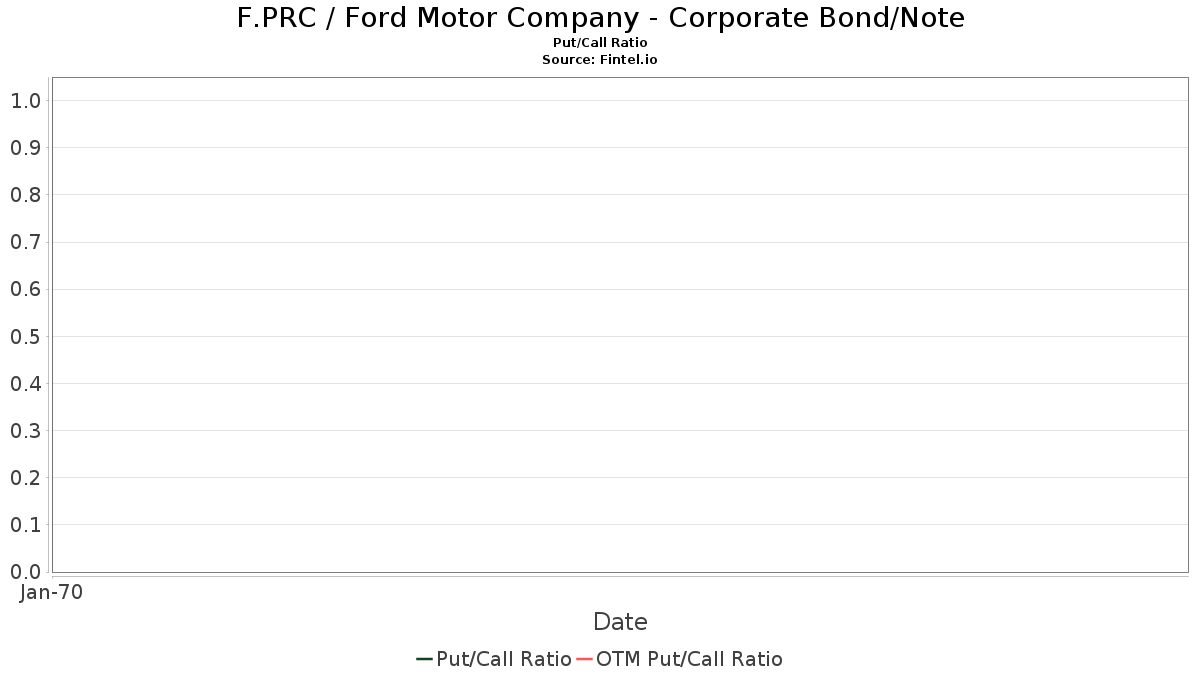Viewport: 1200px width, 675px height.
Task: Click the F.PRC Ford Motor Company chart title
Action: pos(601,18)
